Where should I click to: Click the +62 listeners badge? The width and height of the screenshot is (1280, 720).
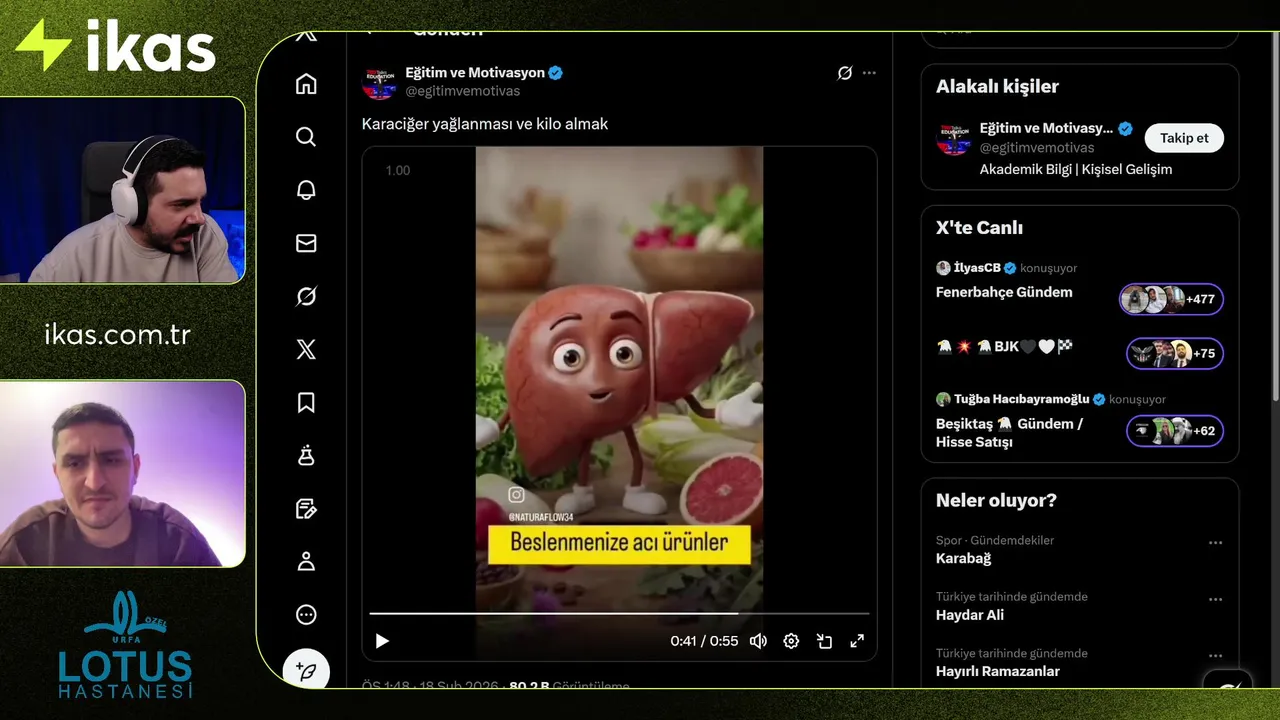coord(1175,431)
